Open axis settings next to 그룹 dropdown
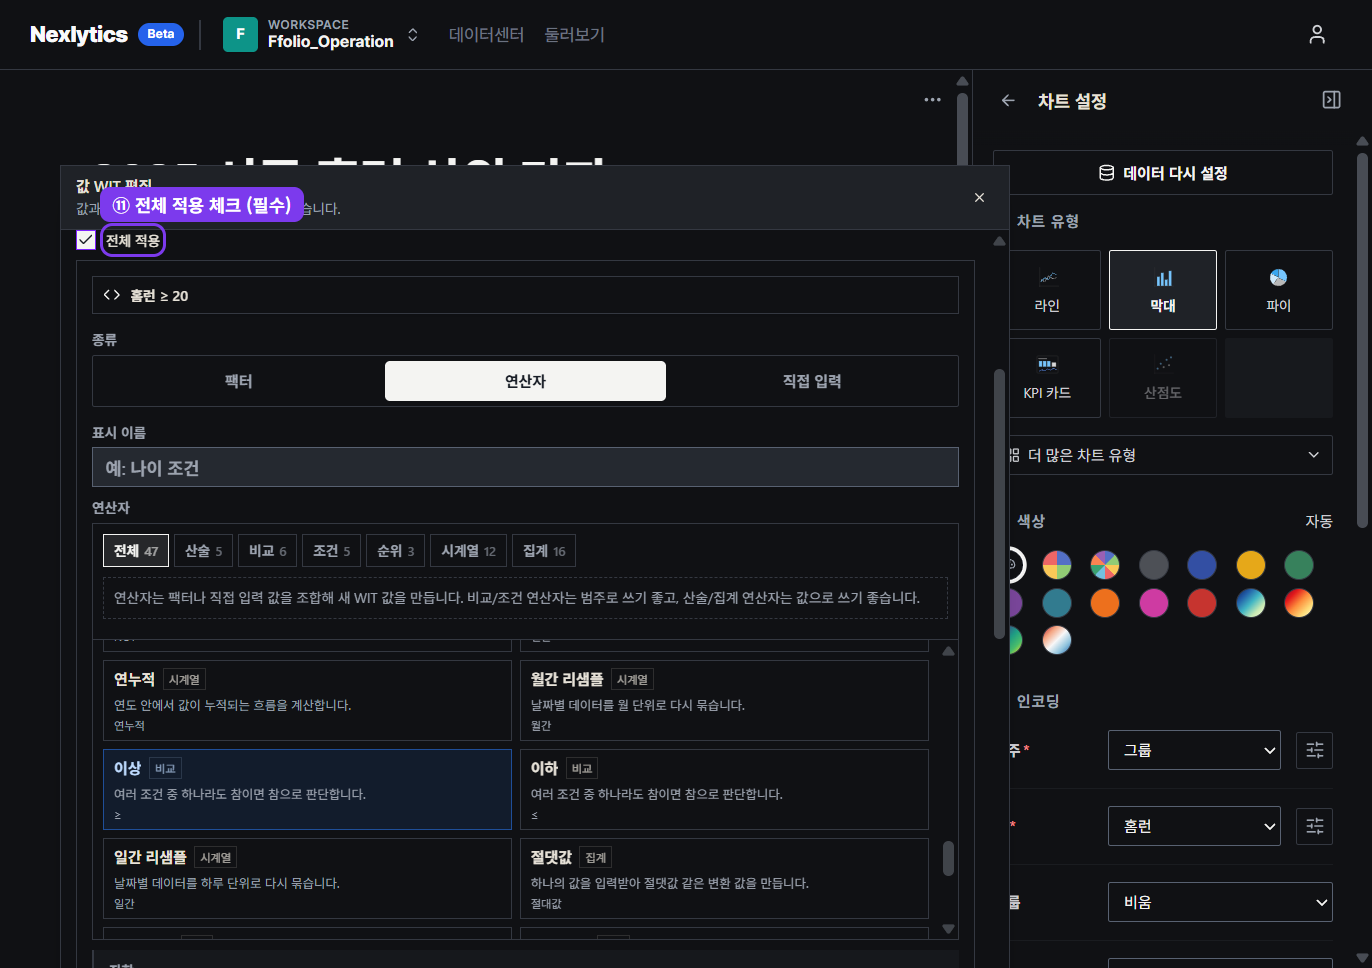The height and width of the screenshot is (968, 1372). point(1314,750)
